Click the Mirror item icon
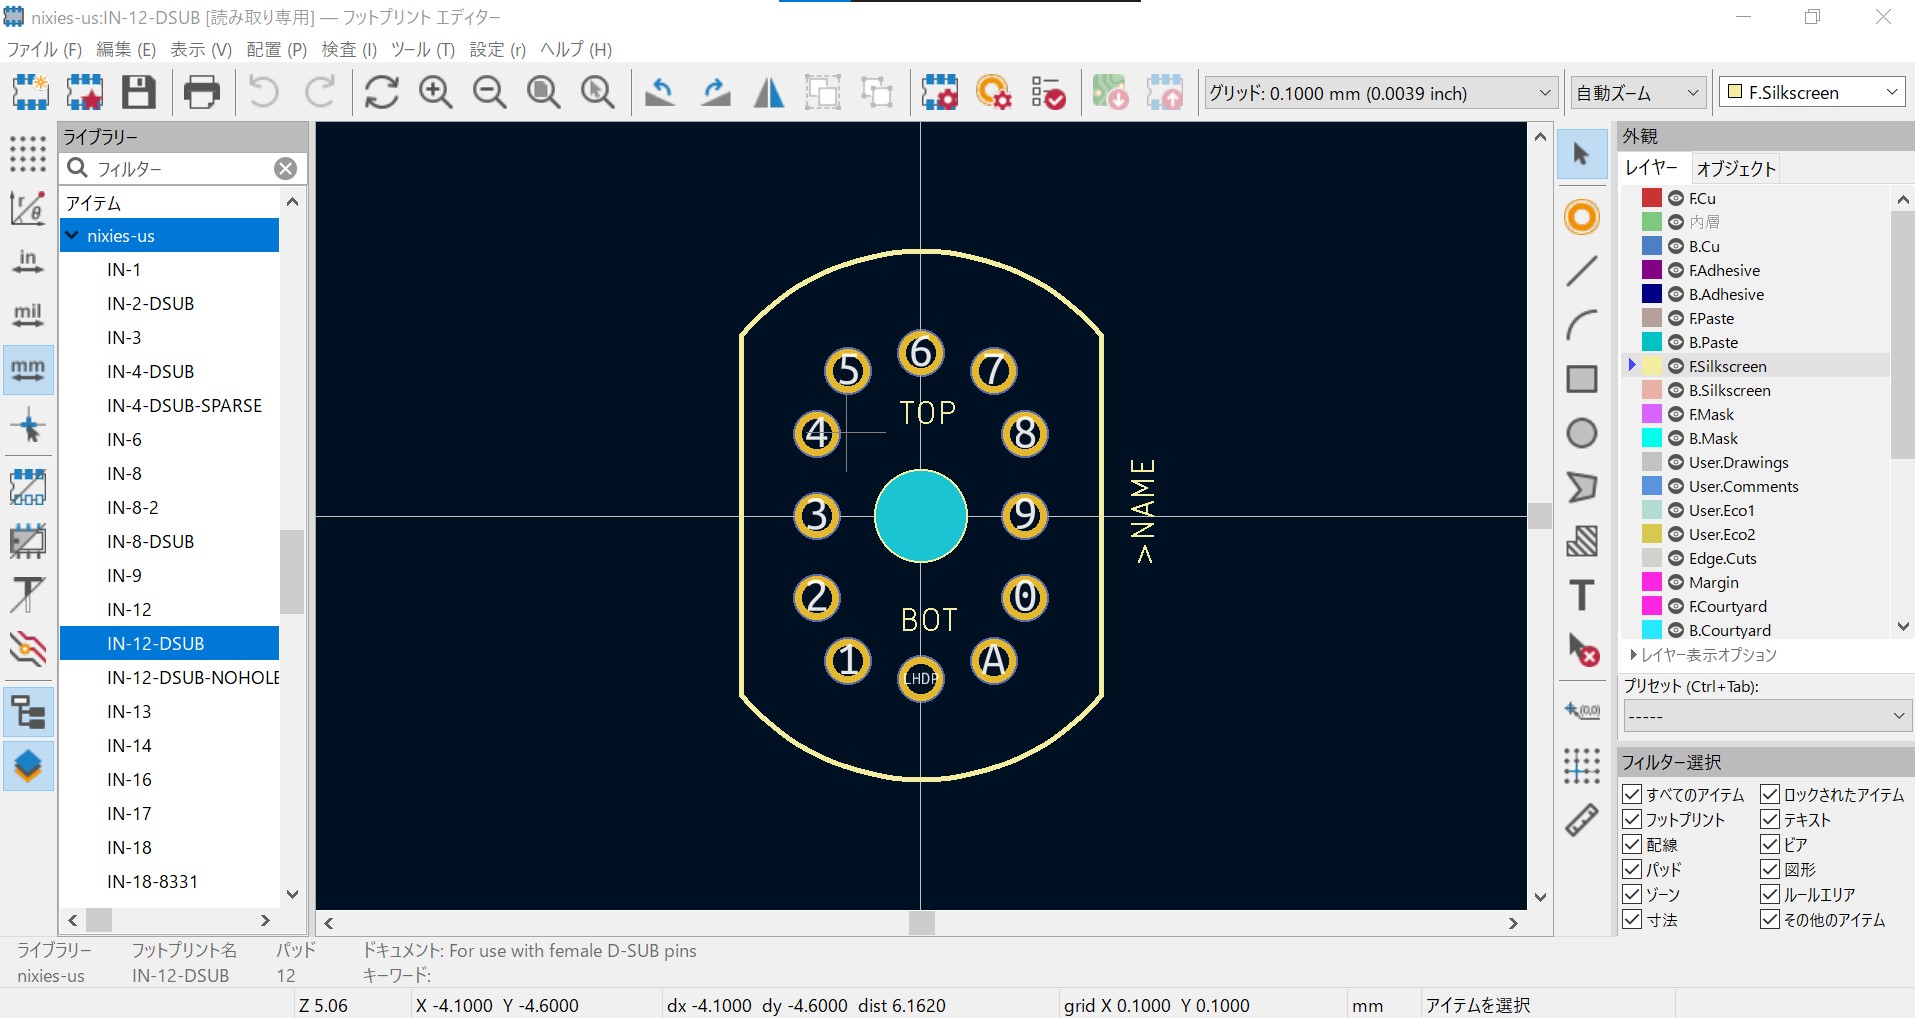 pos(769,93)
